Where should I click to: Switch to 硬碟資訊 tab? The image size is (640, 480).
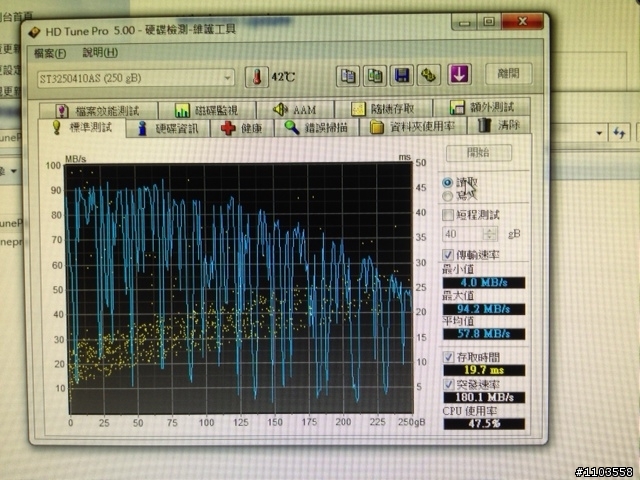pos(168,129)
